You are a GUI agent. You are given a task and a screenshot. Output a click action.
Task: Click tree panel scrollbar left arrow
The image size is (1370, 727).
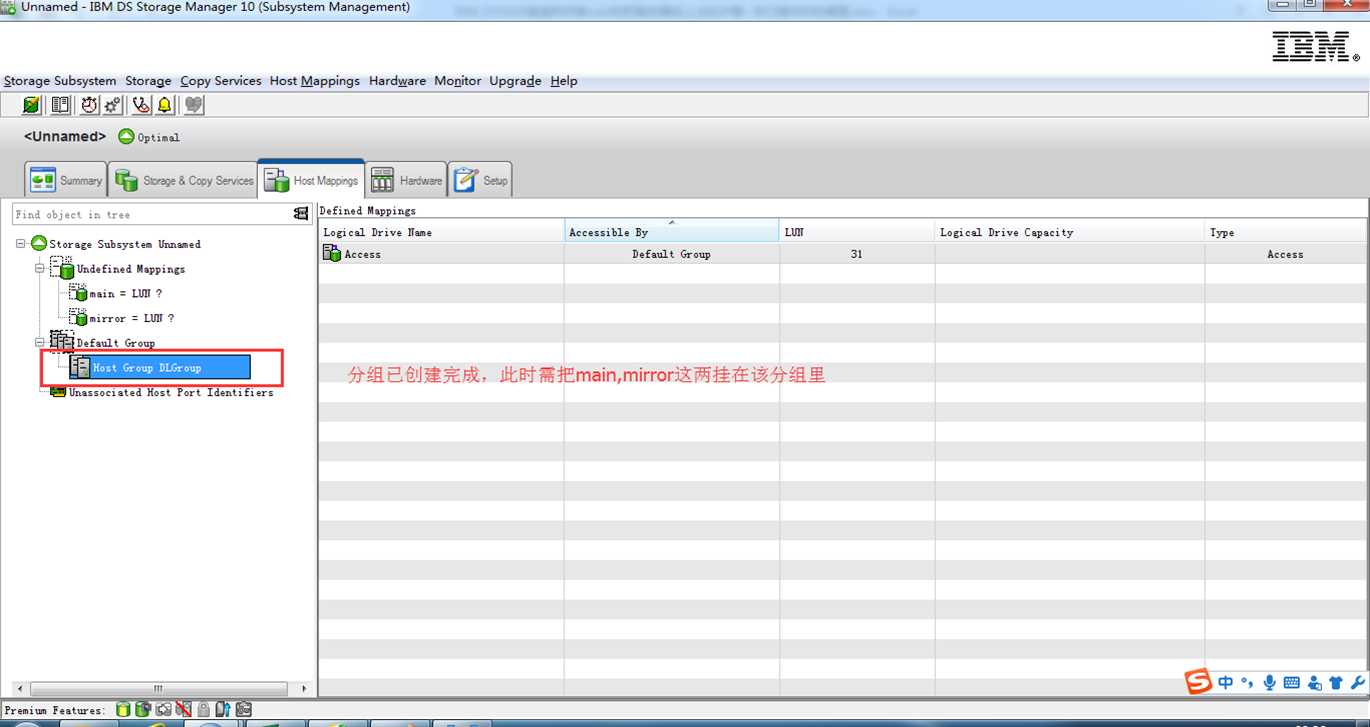(20, 689)
